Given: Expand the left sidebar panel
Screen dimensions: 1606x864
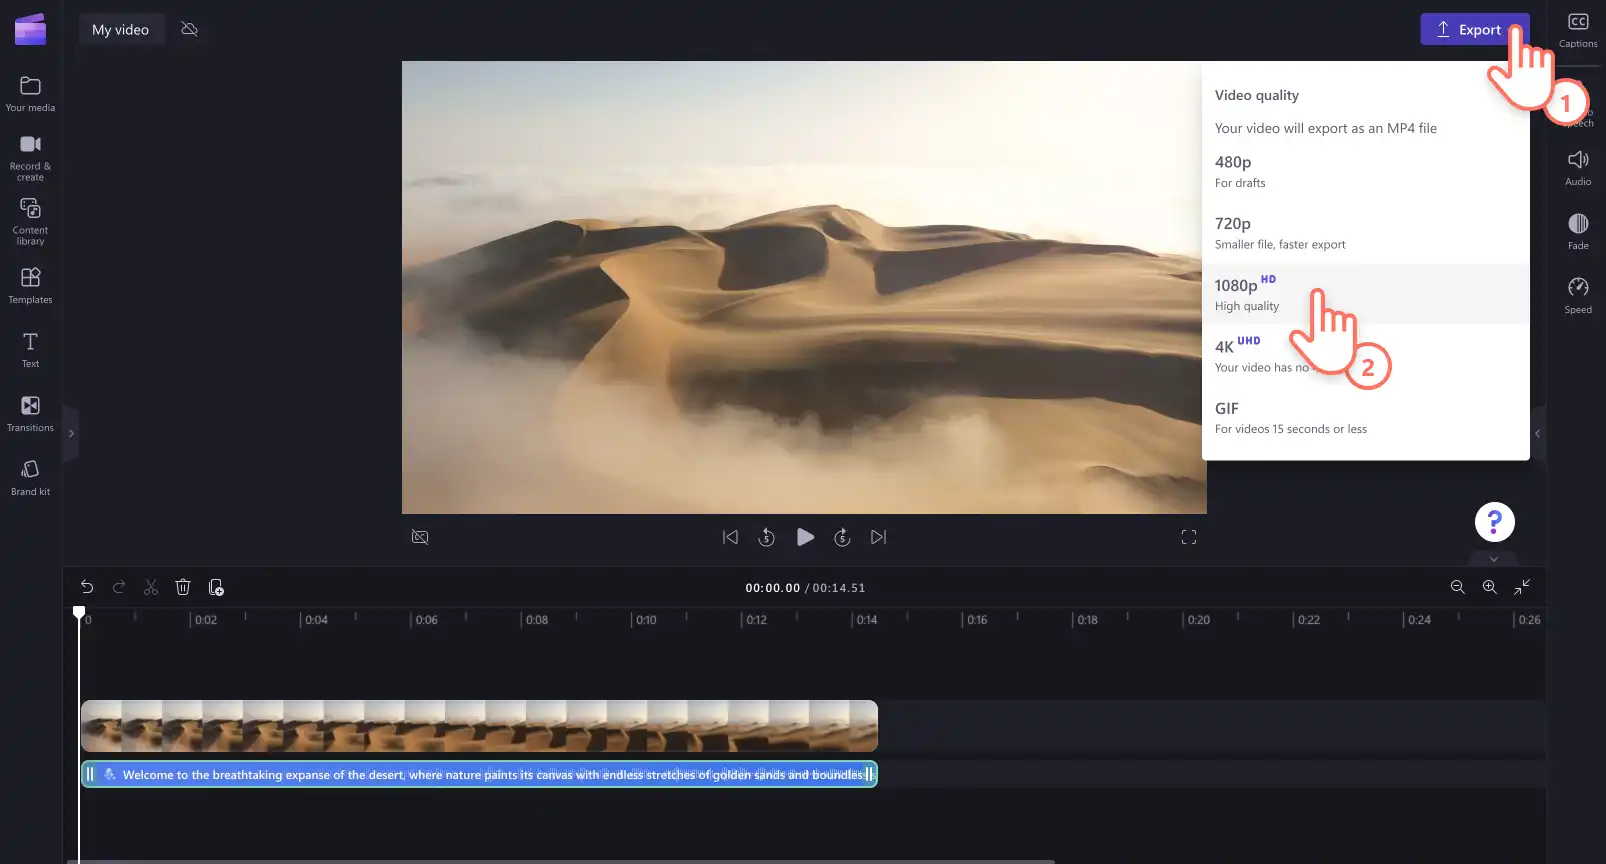Looking at the screenshot, I should 71,433.
